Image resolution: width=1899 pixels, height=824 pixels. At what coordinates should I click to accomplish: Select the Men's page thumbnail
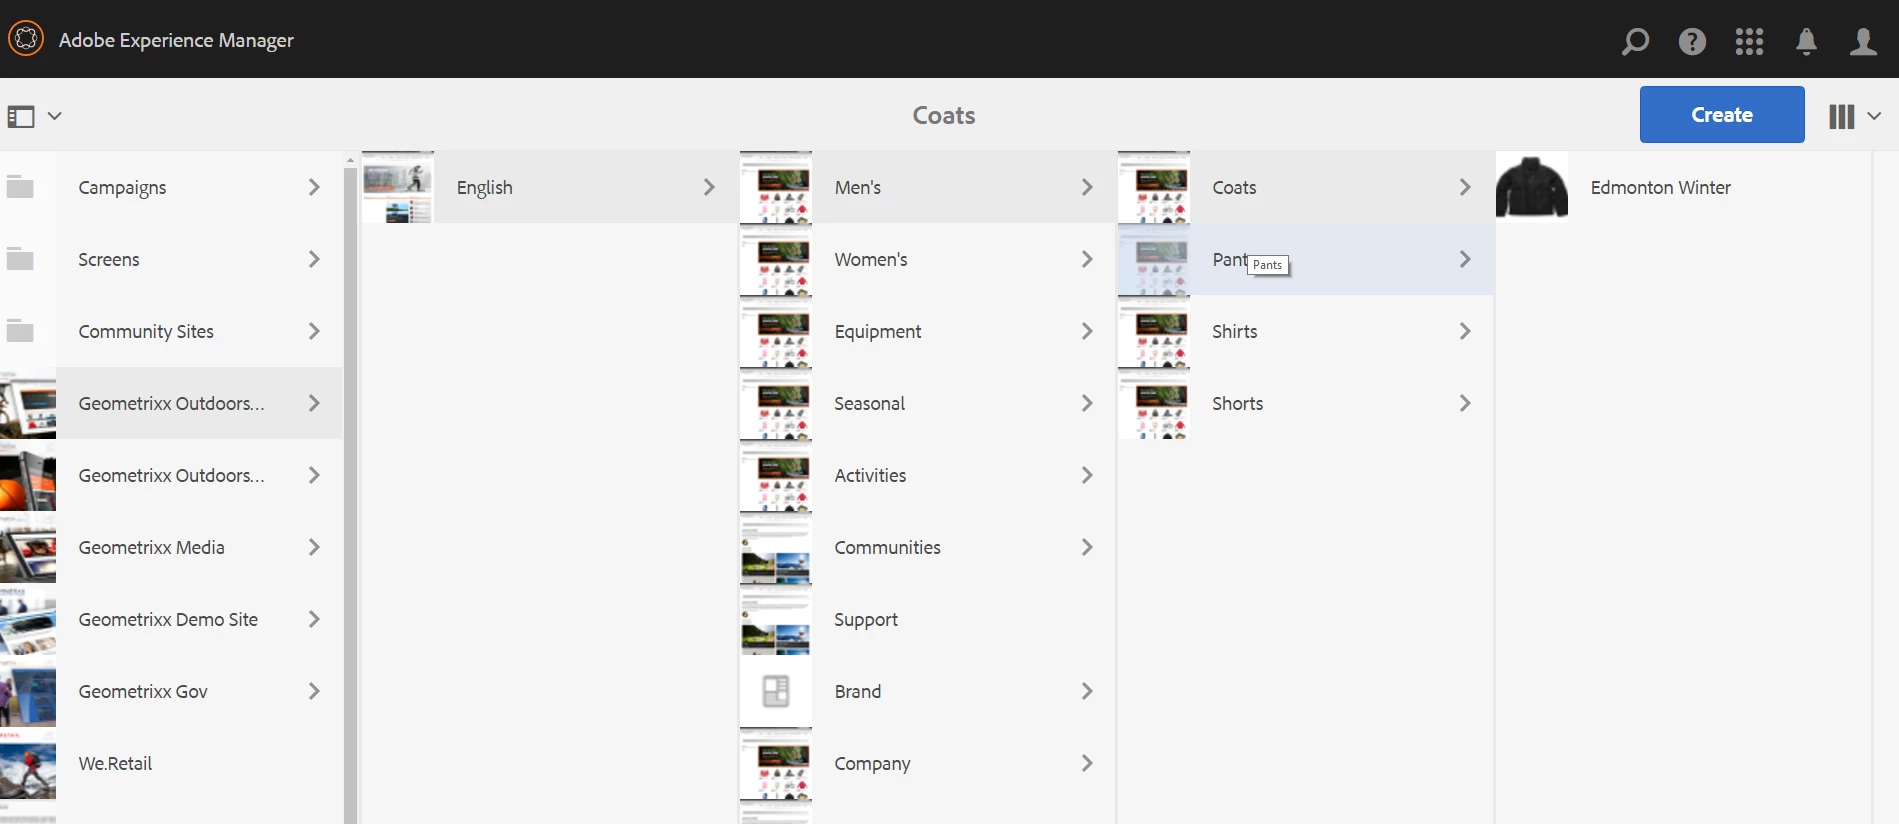(x=775, y=187)
